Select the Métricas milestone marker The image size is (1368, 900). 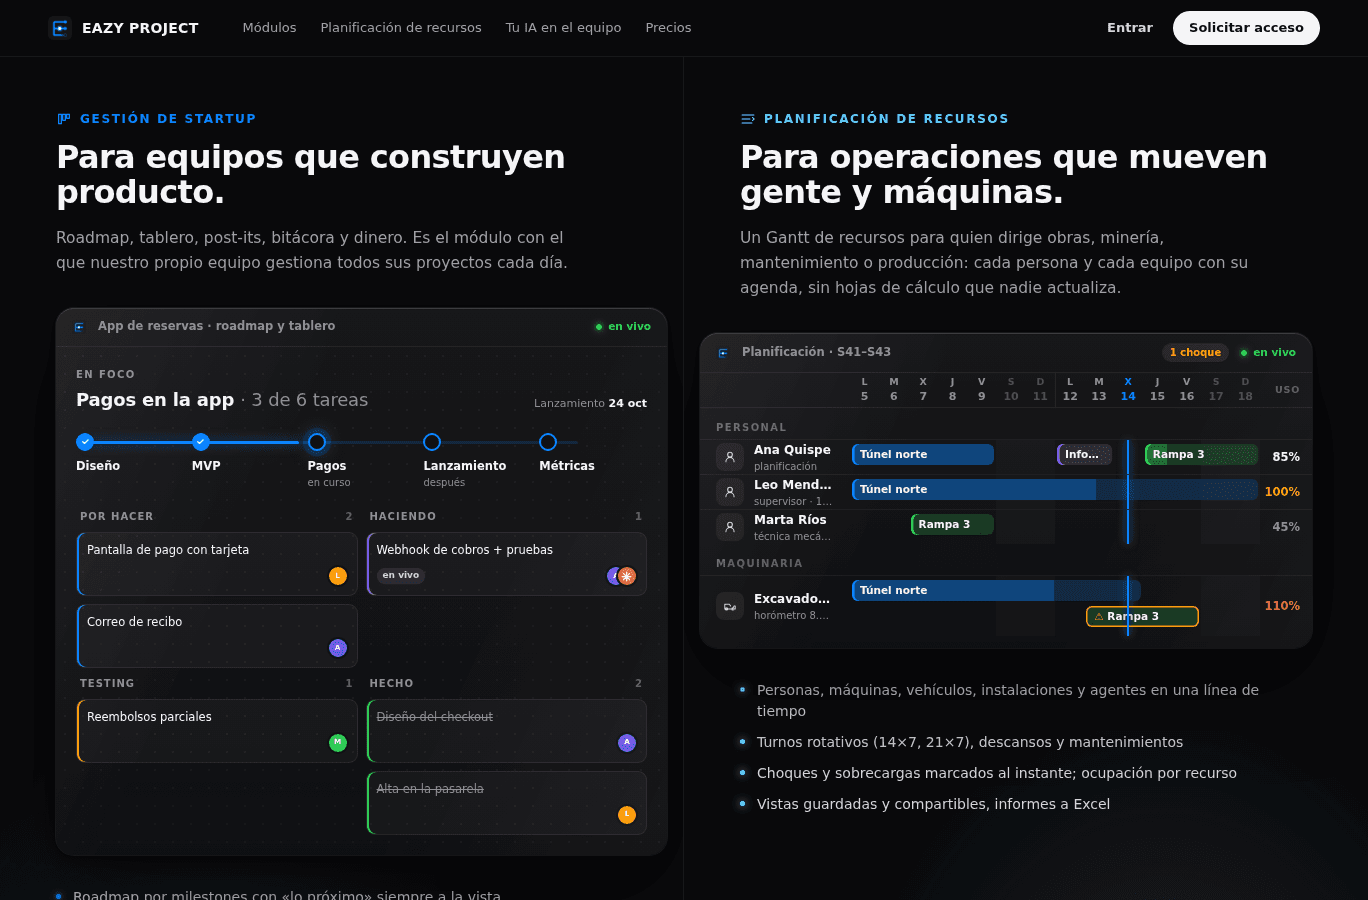[548, 442]
